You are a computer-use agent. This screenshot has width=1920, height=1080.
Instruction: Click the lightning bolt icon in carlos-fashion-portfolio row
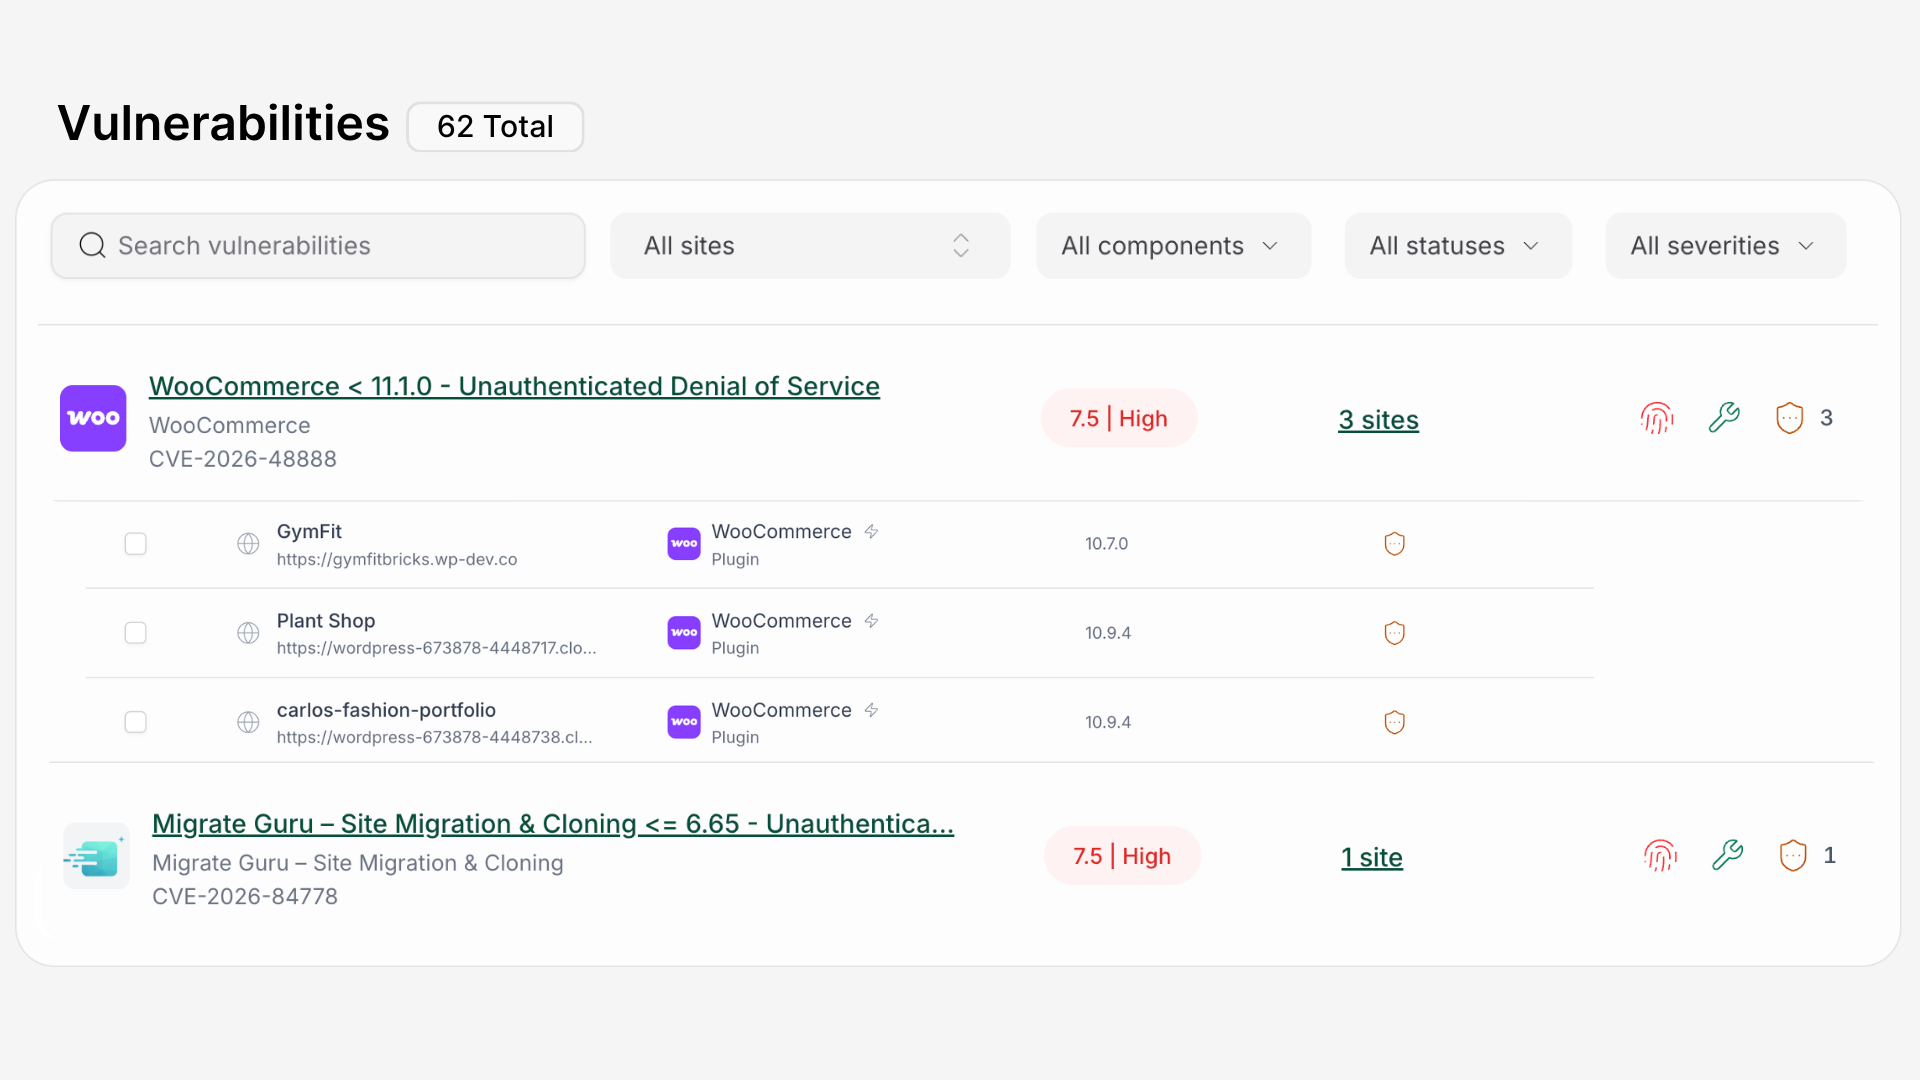coord(871,710)
